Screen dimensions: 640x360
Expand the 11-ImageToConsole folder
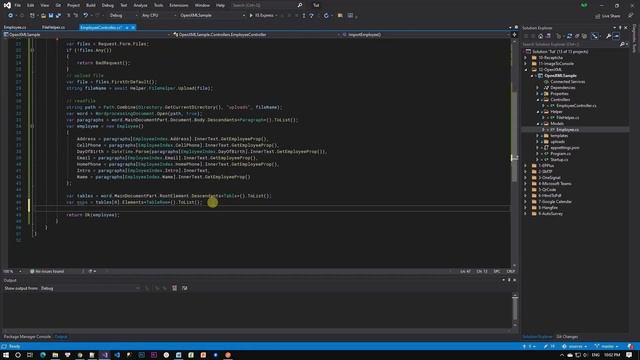point(526,64)
